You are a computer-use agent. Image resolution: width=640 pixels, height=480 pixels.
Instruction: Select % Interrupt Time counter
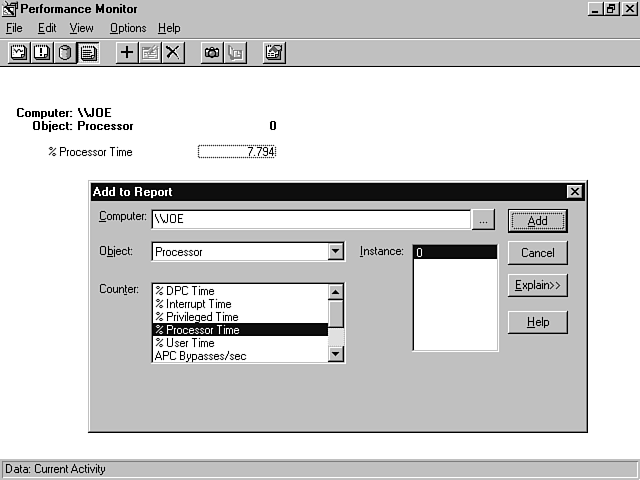(x=193, y=304)
